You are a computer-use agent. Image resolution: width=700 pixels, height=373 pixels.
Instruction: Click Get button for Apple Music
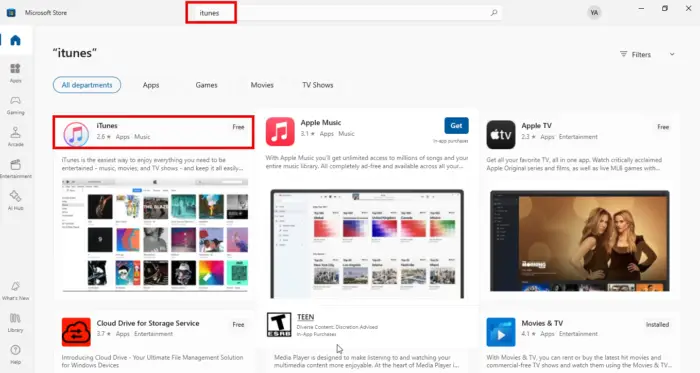[x=456, y=126]
